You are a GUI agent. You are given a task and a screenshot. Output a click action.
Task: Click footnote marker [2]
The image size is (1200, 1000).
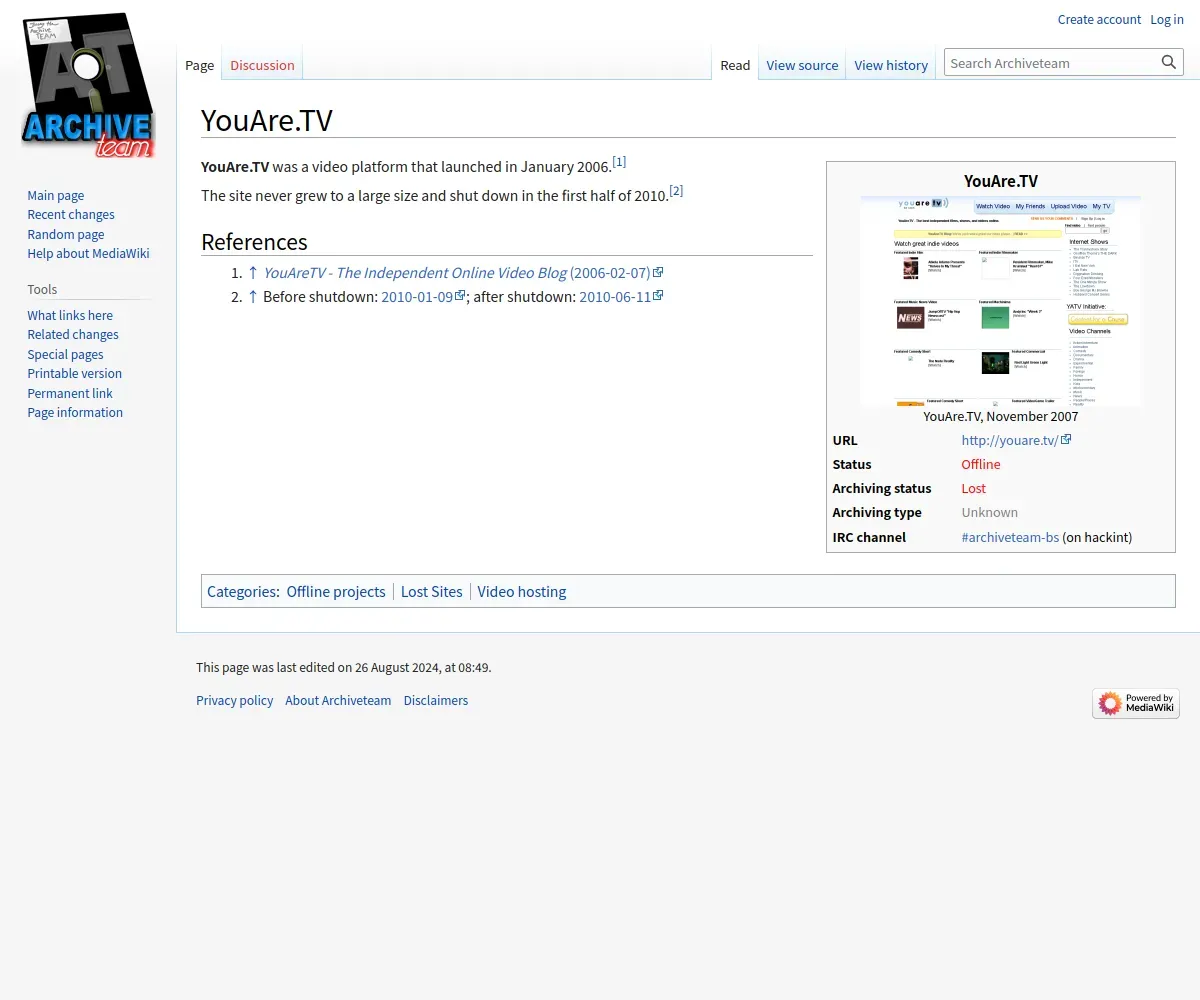pos(676,190)
